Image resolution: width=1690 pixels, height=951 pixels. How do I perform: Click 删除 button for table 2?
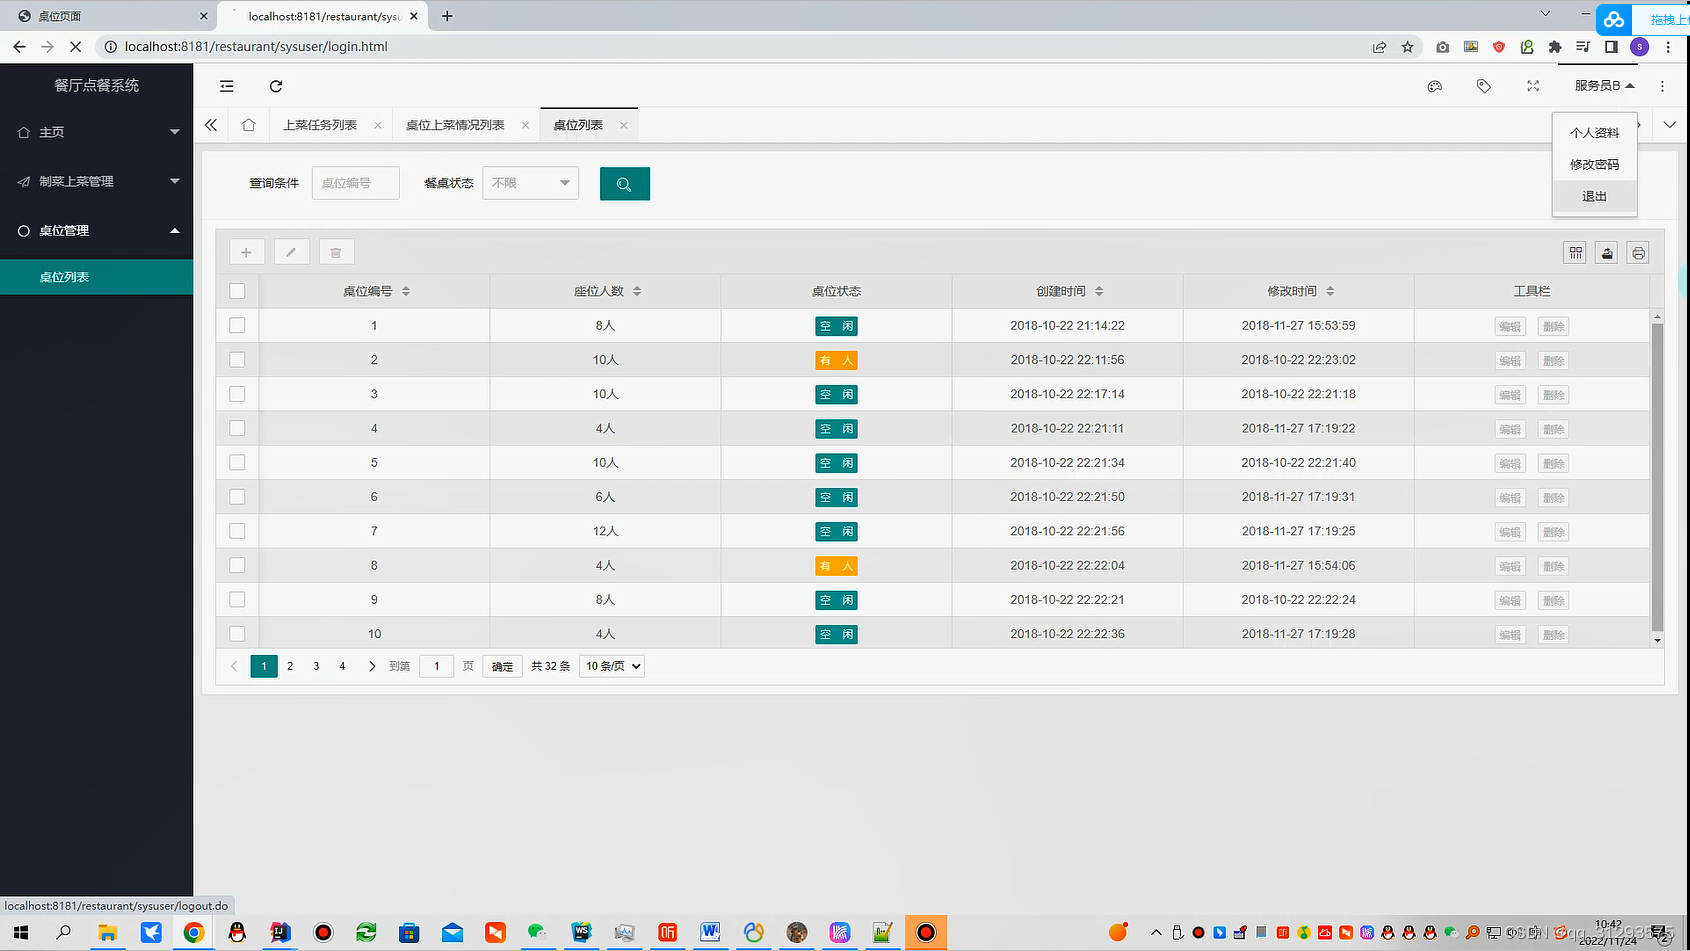(1554, 361)
